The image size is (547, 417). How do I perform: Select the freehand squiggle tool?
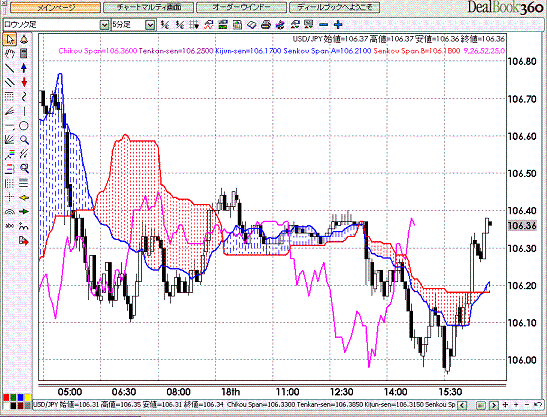coord(24,97)
